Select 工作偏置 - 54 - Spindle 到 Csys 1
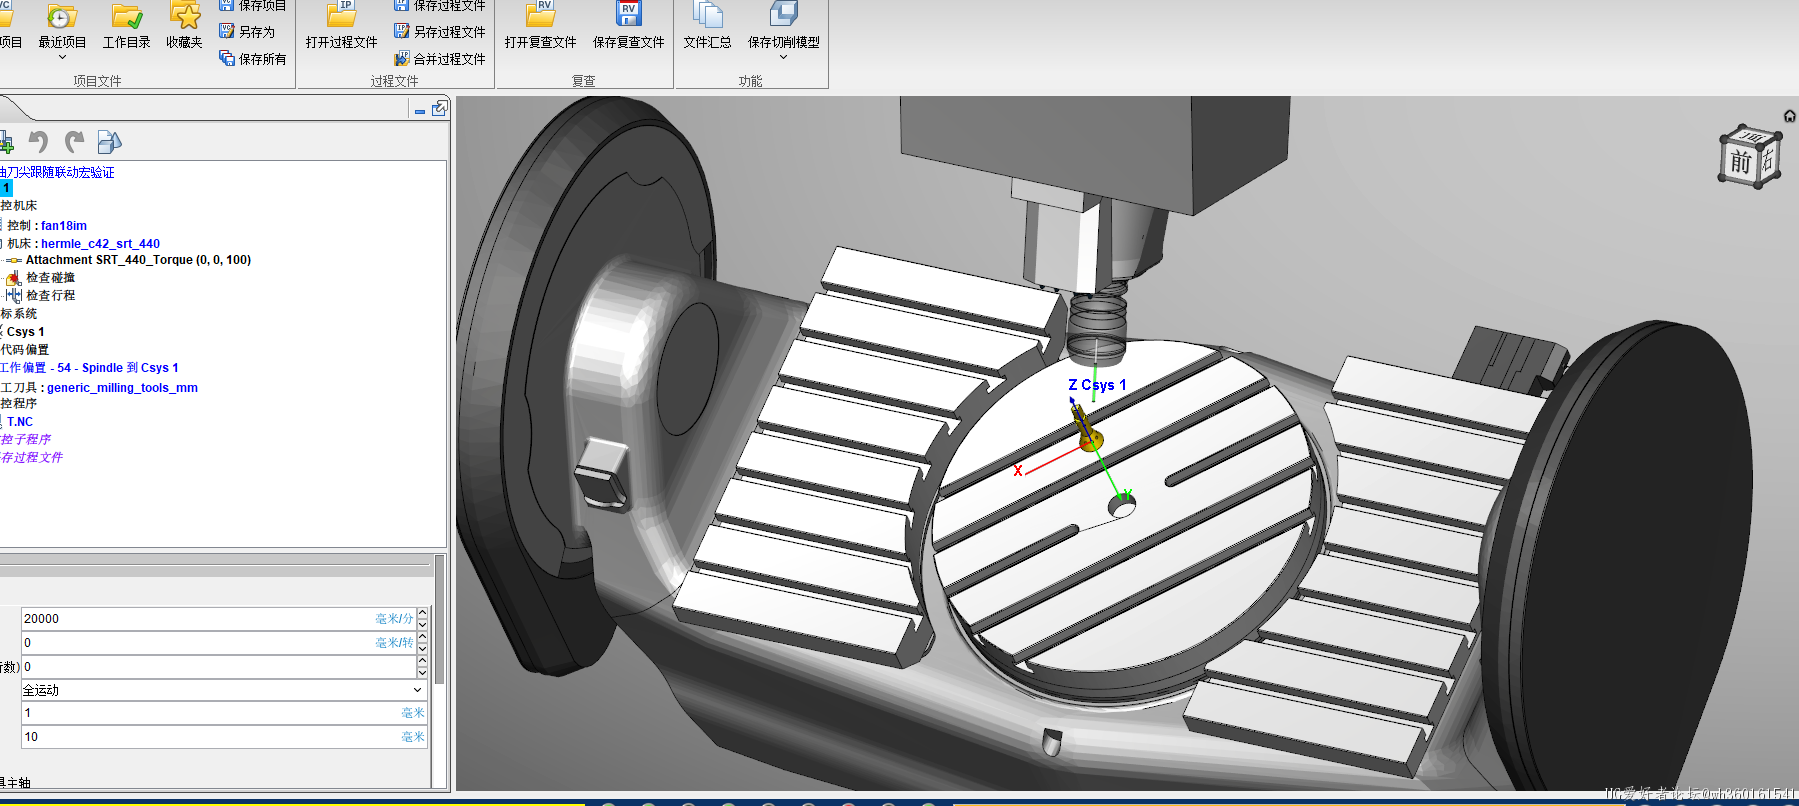 point(89,368)
